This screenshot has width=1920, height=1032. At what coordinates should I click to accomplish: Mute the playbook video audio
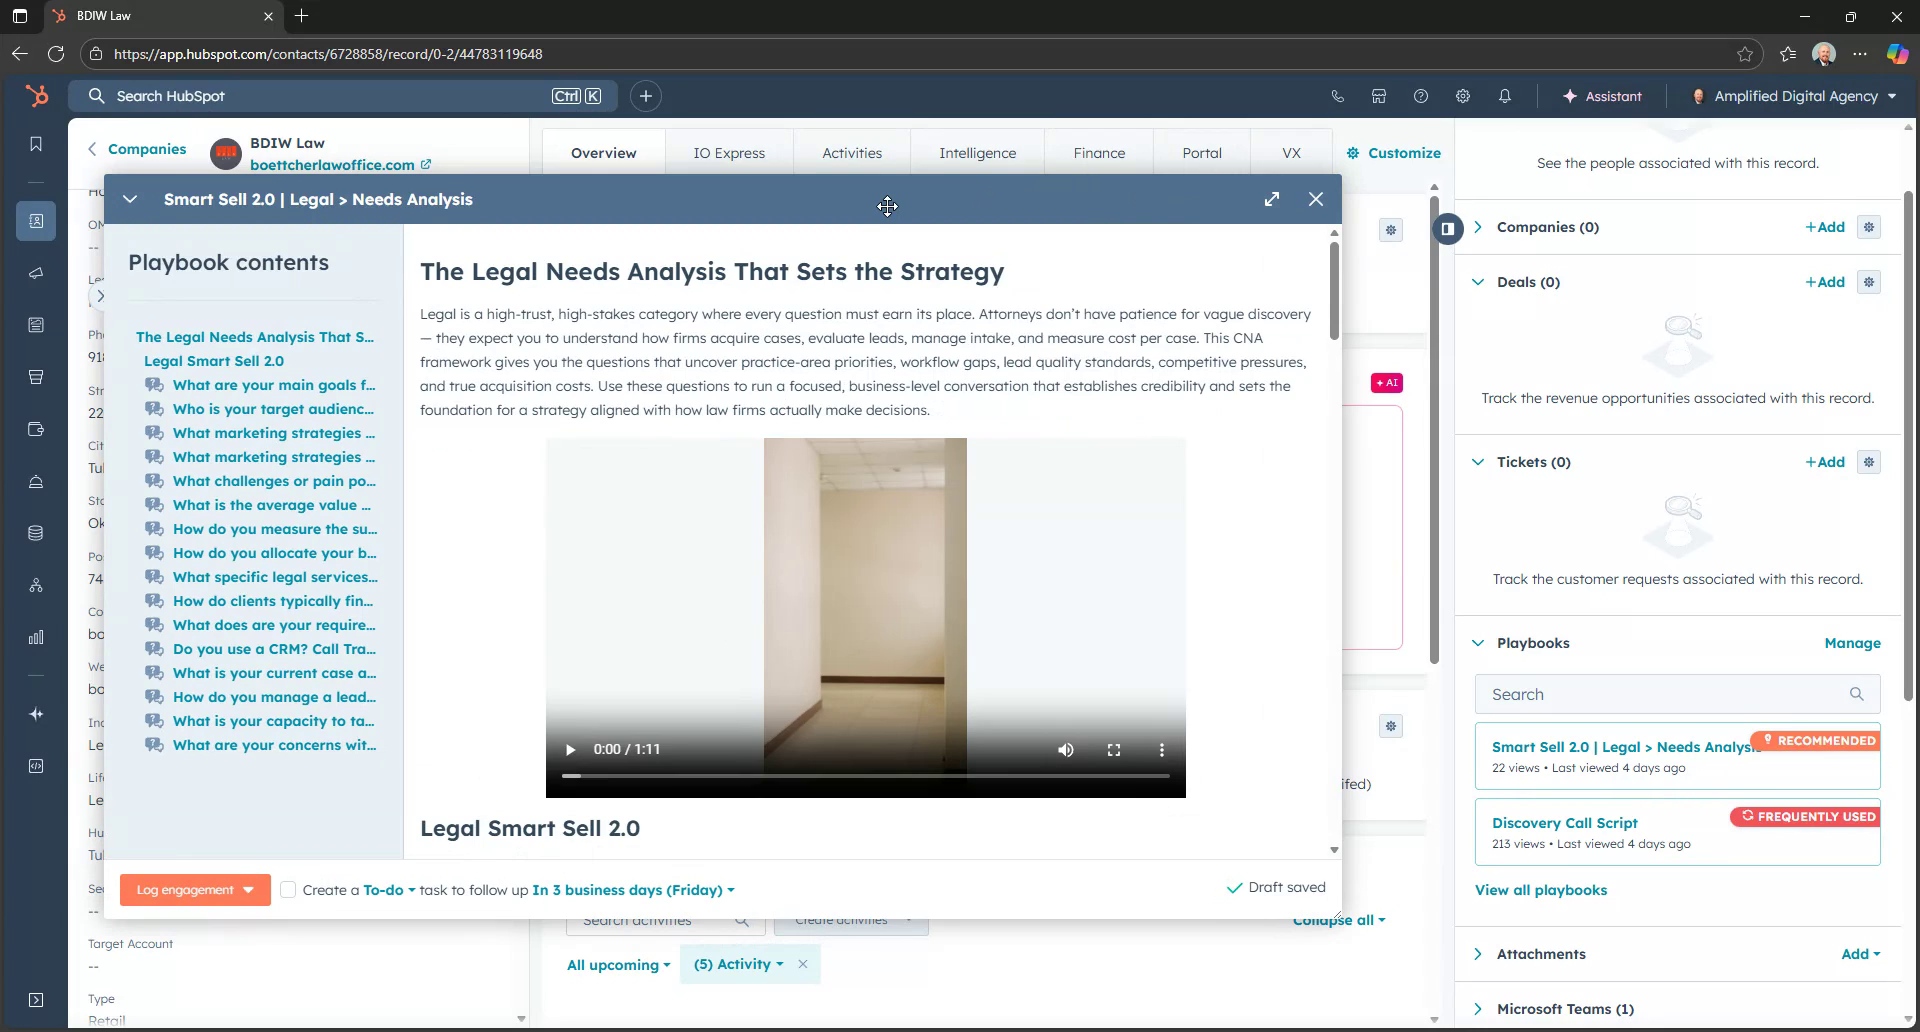point(1065,748)
